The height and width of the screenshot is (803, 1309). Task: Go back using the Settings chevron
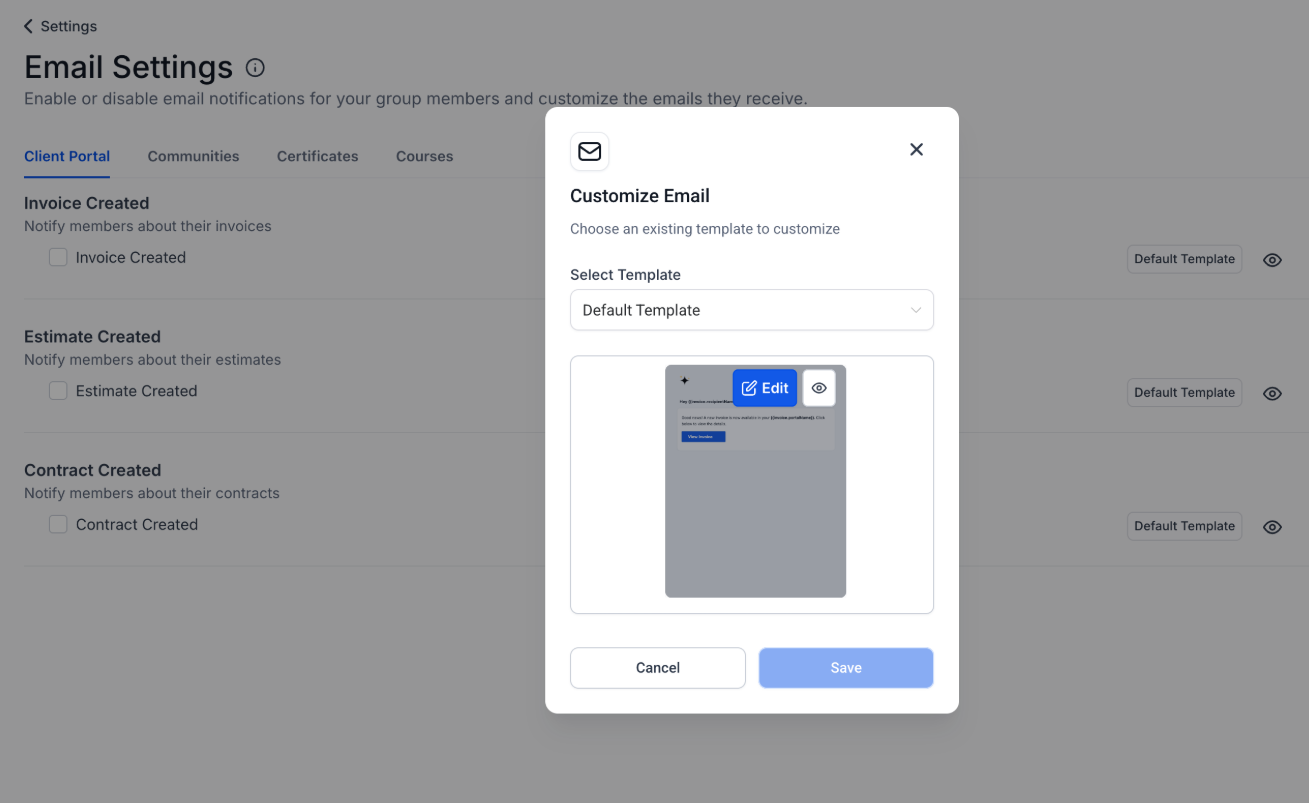[29, 26]
